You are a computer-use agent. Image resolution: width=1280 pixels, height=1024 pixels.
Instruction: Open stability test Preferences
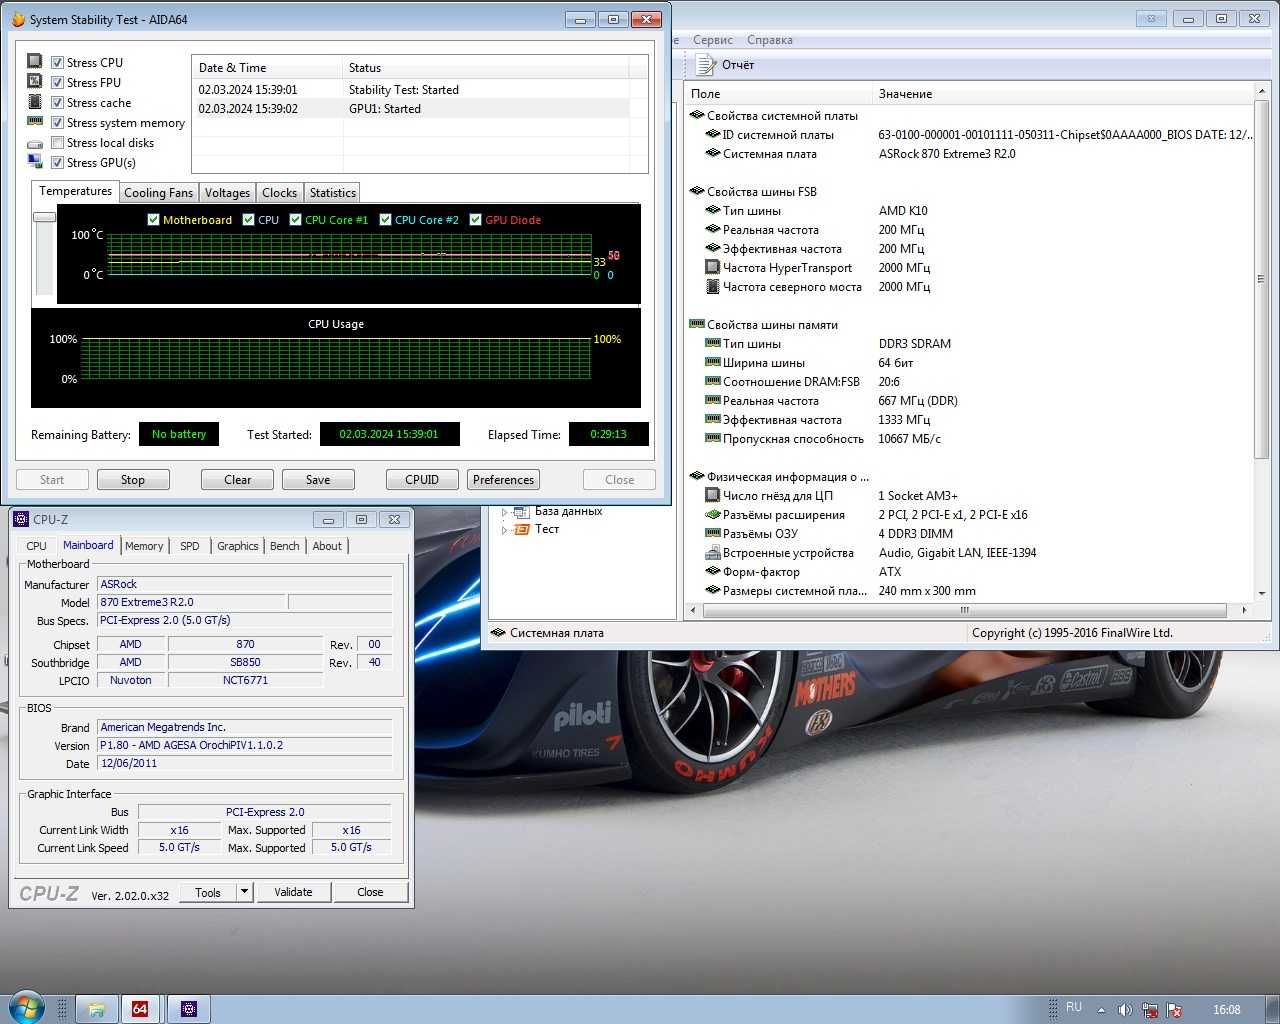504,480
